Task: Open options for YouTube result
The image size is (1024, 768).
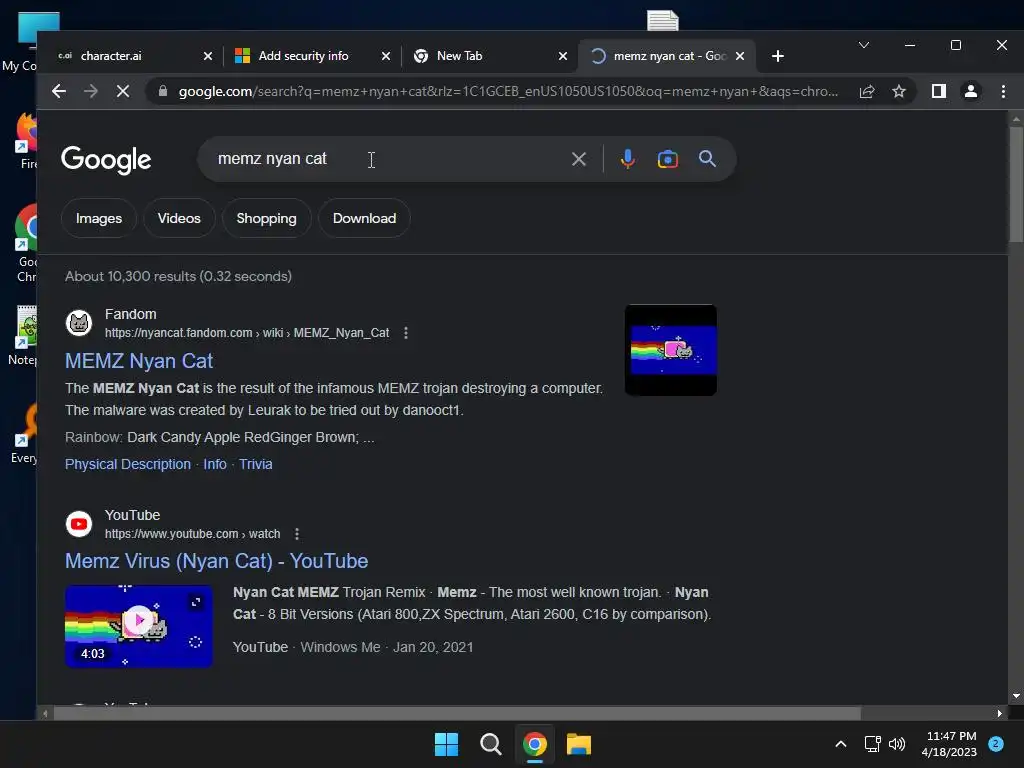Action: (x=297, y=534)
